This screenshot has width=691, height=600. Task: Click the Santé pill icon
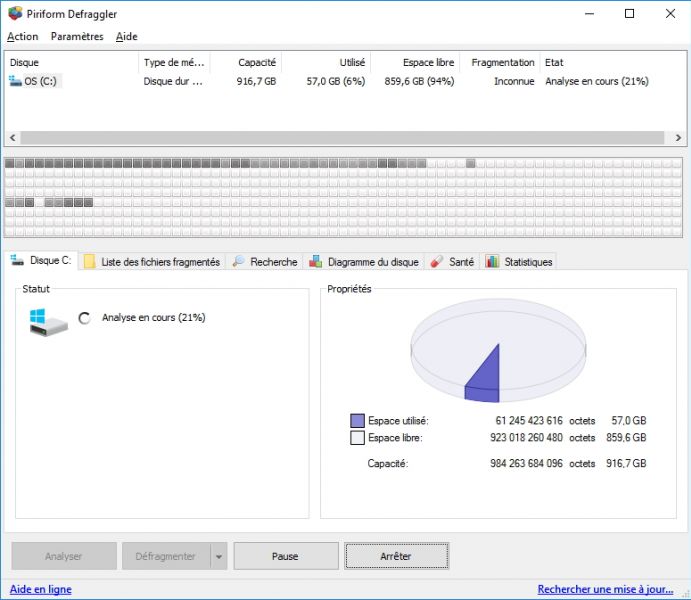[x=437, y=261]
